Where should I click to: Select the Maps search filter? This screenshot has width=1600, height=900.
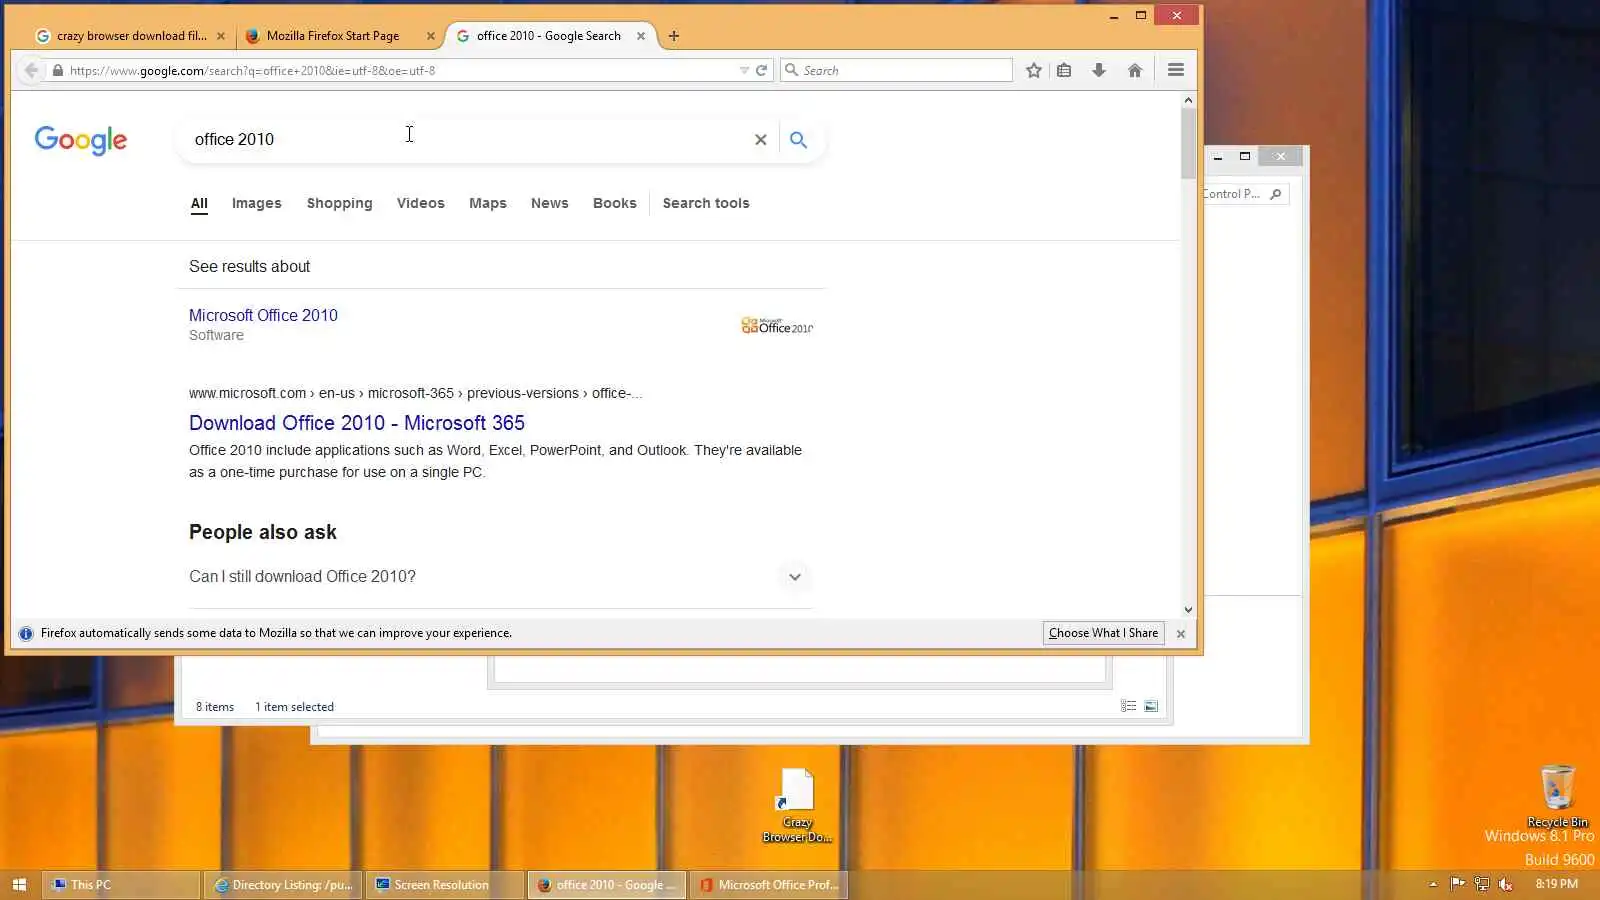tap(488, 203)
